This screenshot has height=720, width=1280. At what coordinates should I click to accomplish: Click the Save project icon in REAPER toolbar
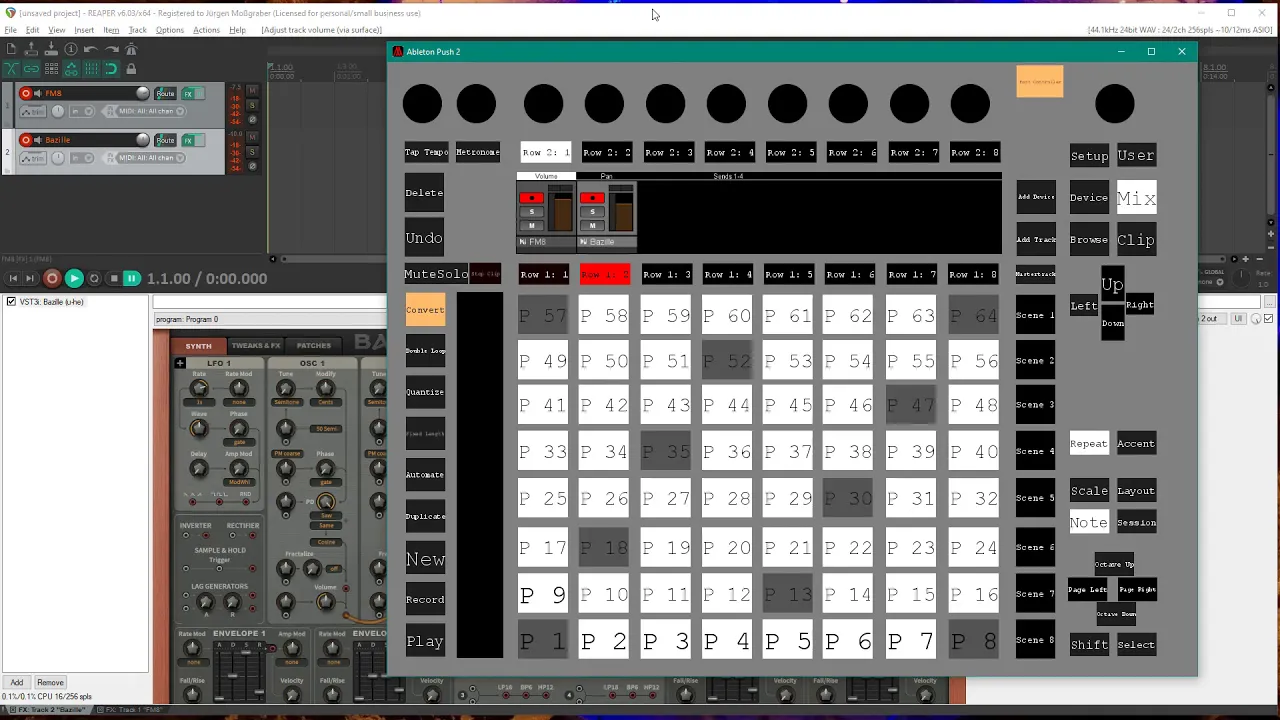51,49
